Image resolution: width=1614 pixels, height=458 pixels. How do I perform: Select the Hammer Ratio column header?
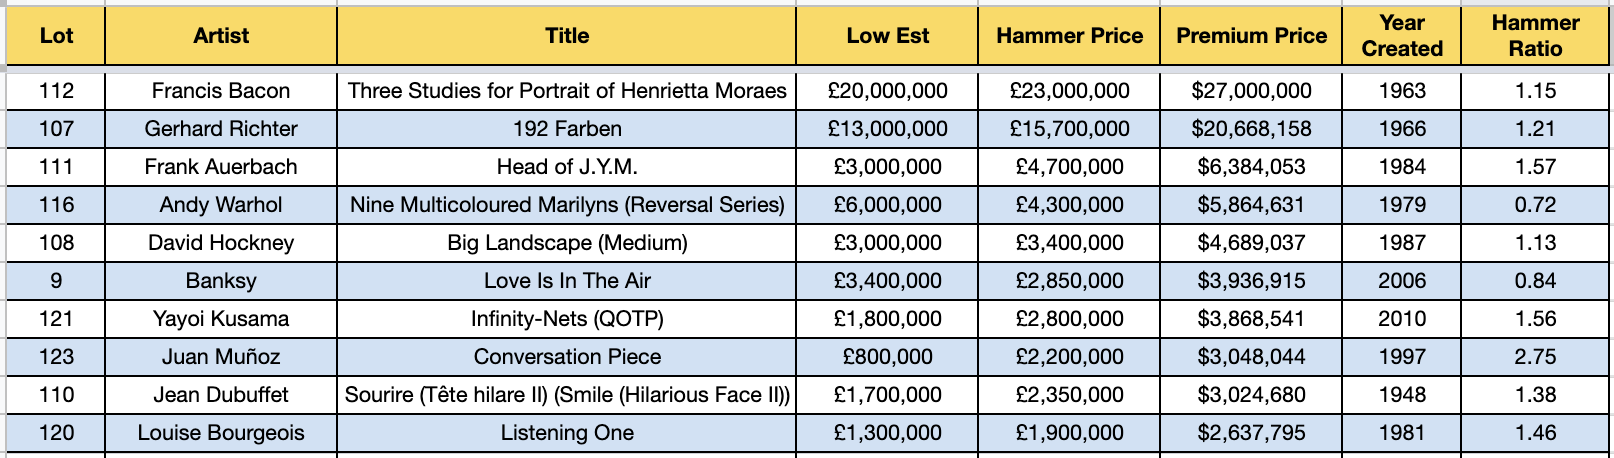click(x=1535, y=36)
